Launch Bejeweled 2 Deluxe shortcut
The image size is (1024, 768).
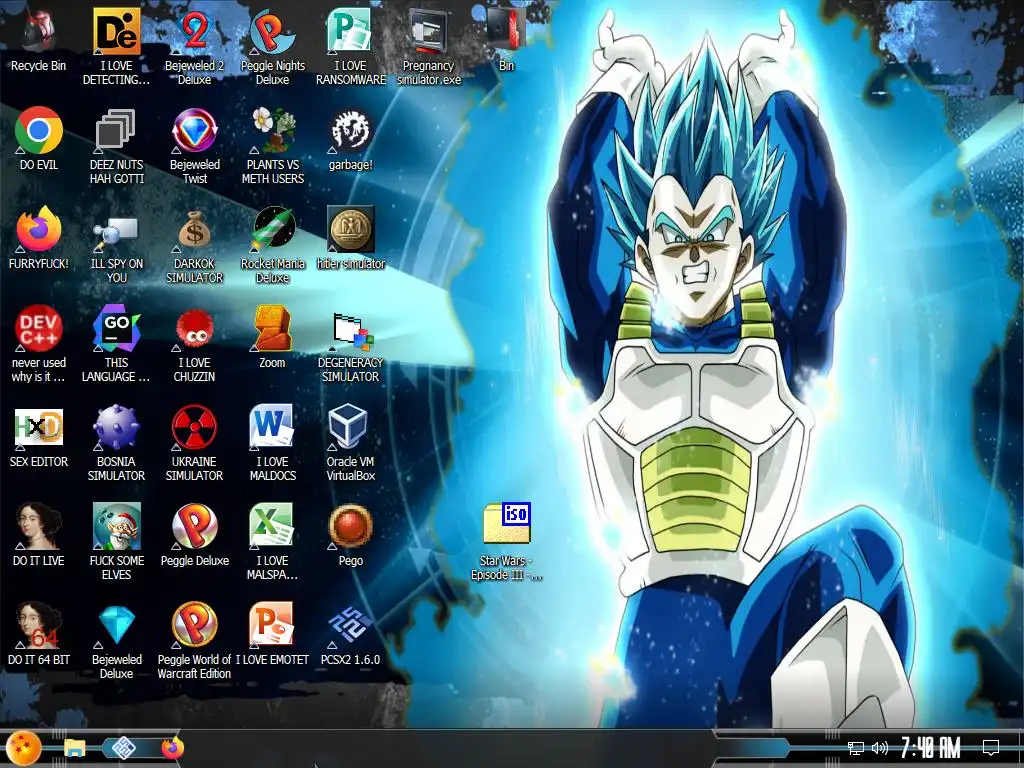click(x=194, y=31)
